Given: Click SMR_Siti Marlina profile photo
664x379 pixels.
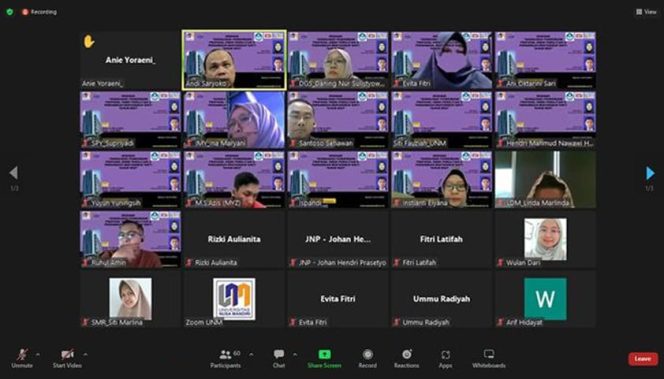Looking at the screenshot, I should coord(130,299).
